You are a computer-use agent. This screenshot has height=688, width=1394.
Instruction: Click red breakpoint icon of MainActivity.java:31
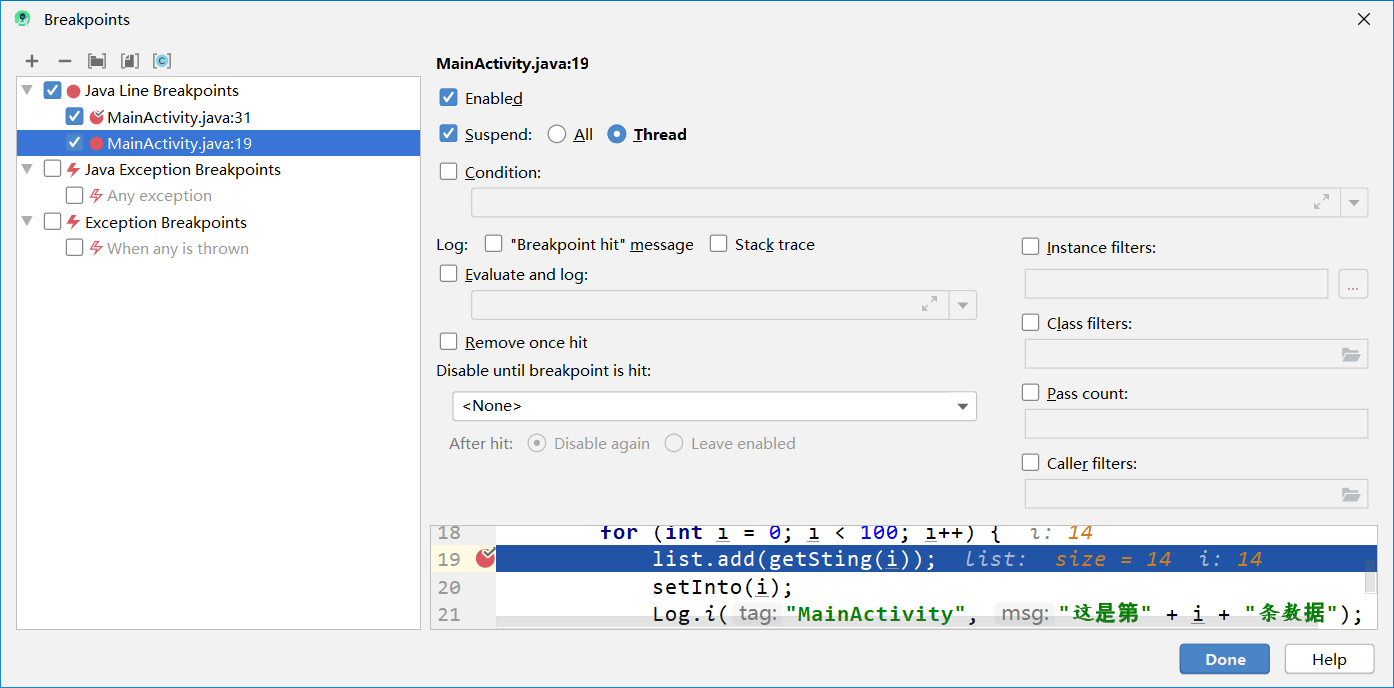[96, 117]
